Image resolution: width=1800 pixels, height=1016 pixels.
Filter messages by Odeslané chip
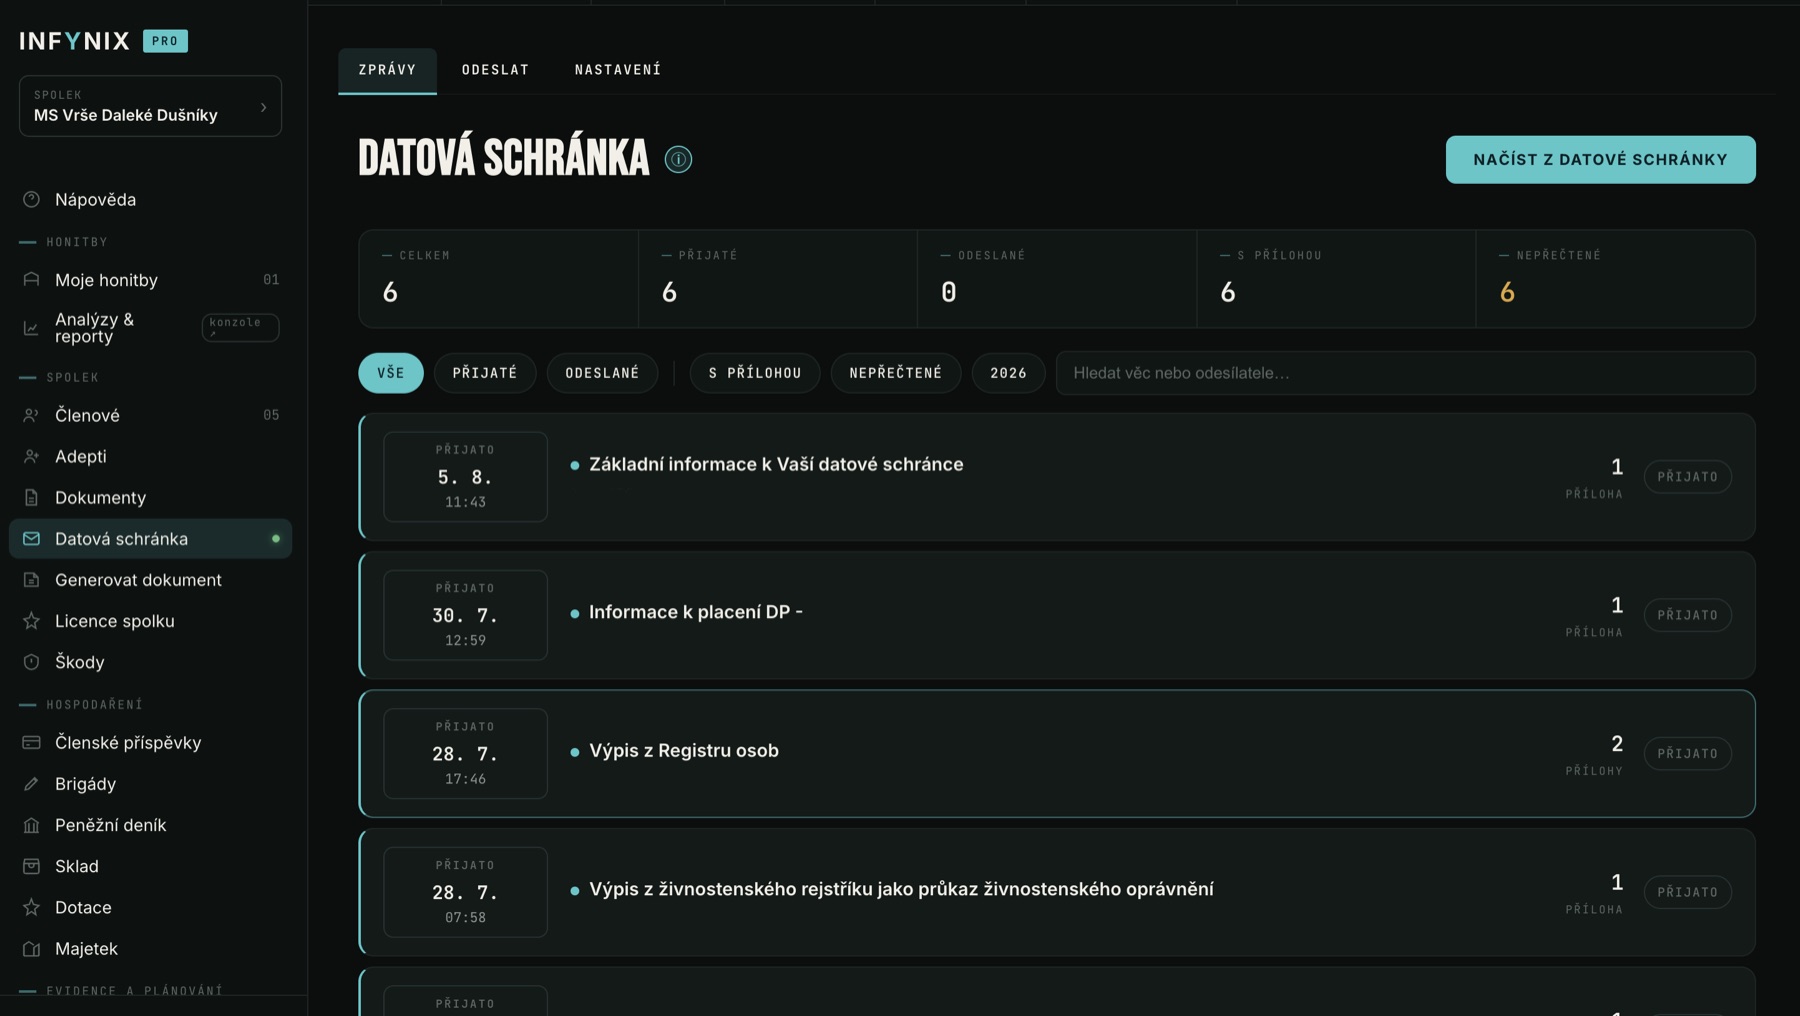point(602,373)
